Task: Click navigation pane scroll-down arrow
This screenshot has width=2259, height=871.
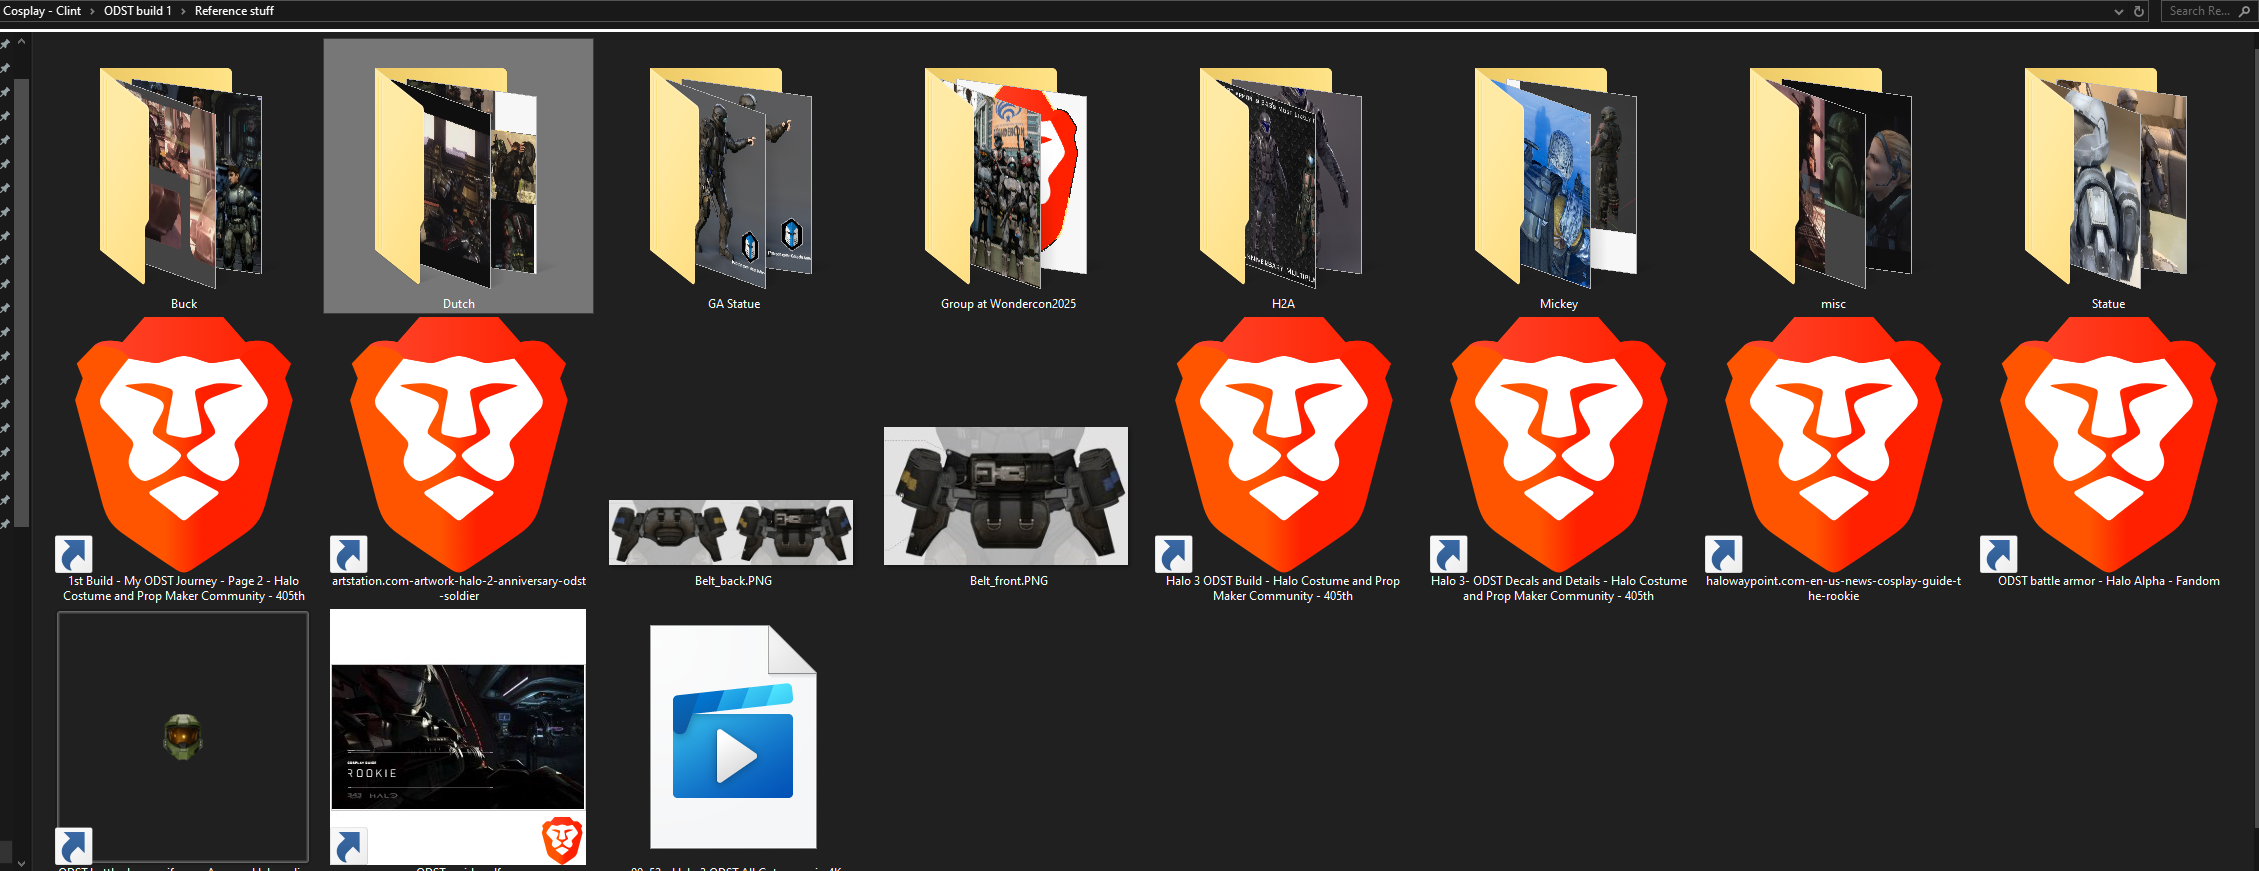Action: click(x=21, y=862)
